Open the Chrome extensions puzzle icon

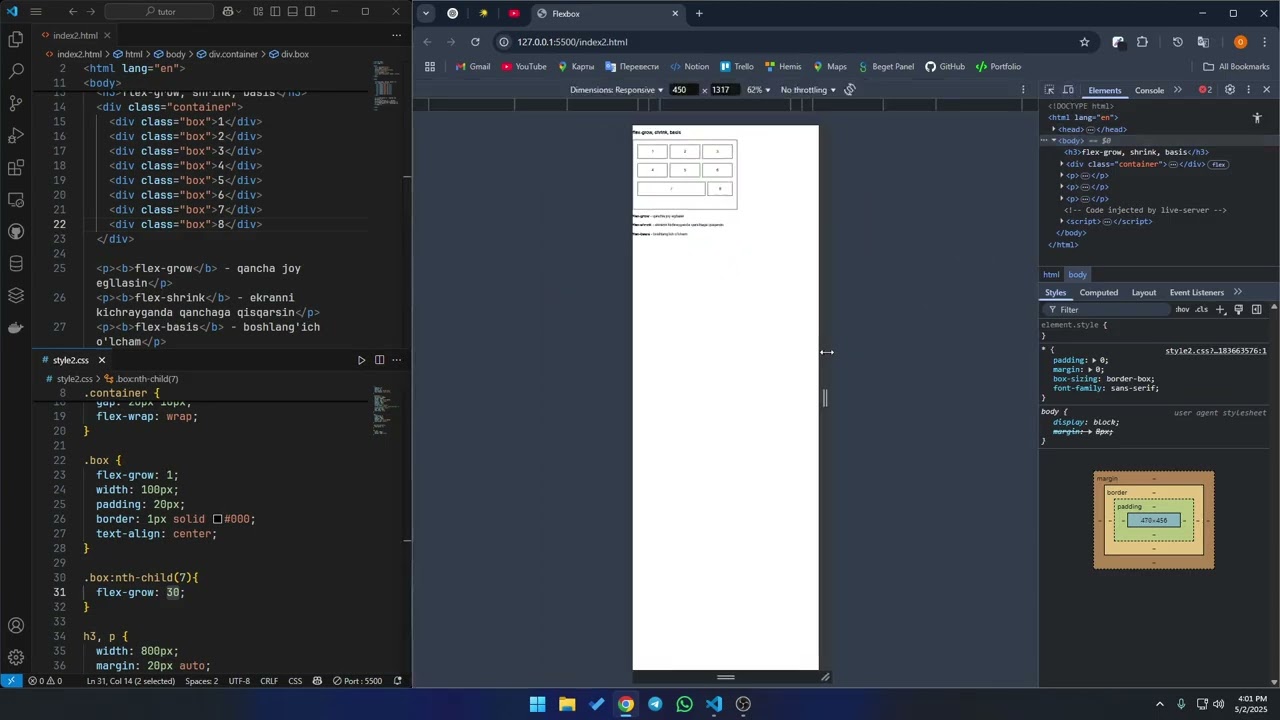click(1142, 42)
